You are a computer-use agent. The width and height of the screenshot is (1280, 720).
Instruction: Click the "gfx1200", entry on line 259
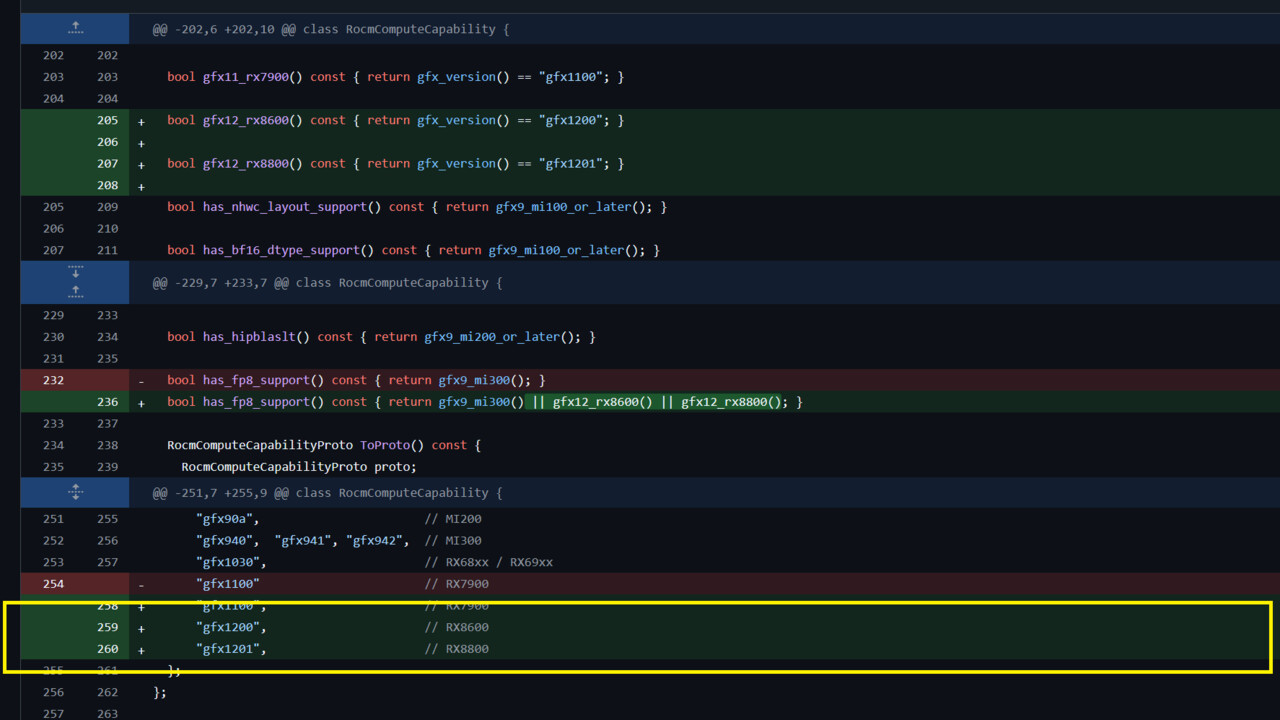point(231,627)
